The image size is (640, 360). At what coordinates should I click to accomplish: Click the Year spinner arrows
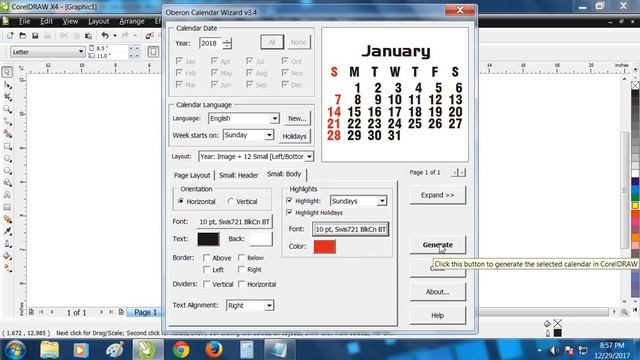pyautogui.click(x=227, y=43)
